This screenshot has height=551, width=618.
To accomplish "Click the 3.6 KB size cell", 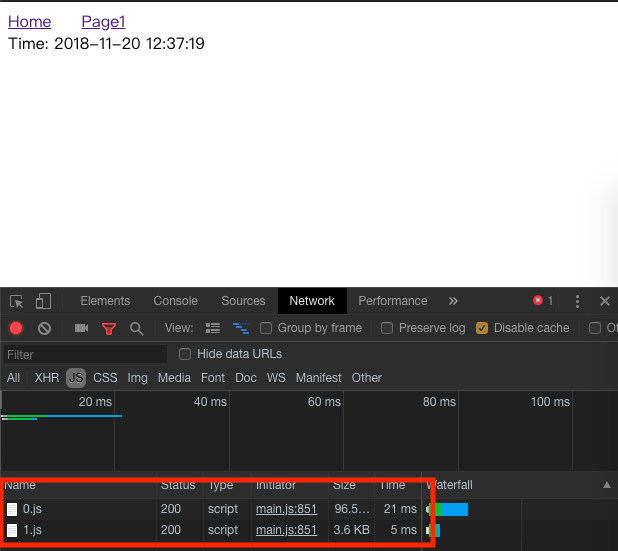I will tap(352, 530).
